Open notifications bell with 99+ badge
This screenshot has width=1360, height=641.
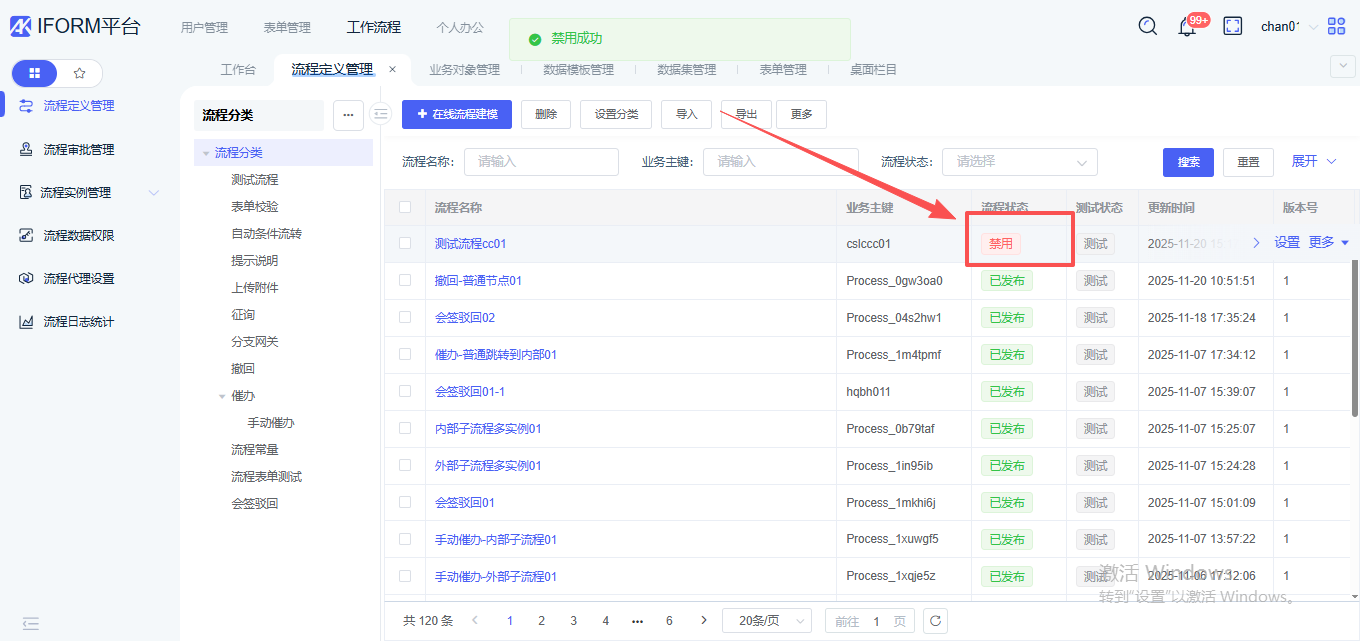click(1188, 27)
